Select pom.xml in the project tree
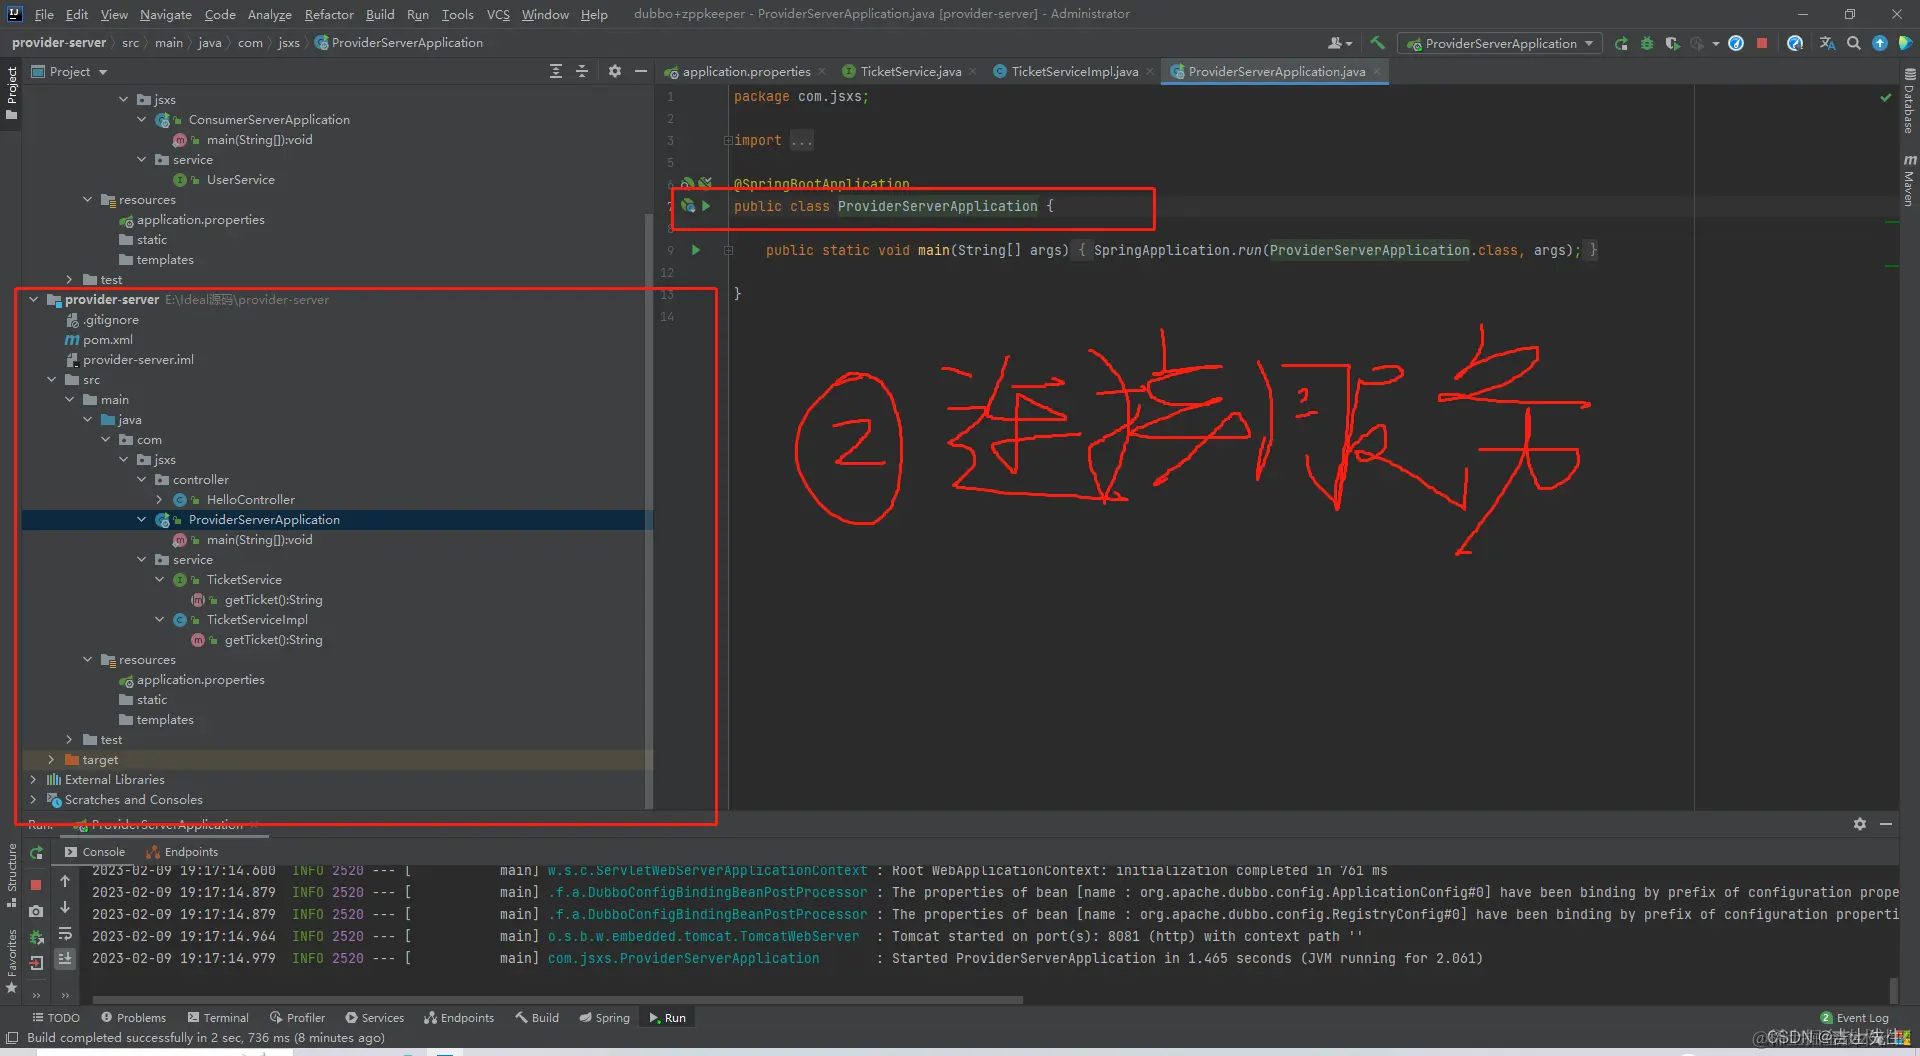This screenshot has height=1056, width=1920. coord(108,339)
